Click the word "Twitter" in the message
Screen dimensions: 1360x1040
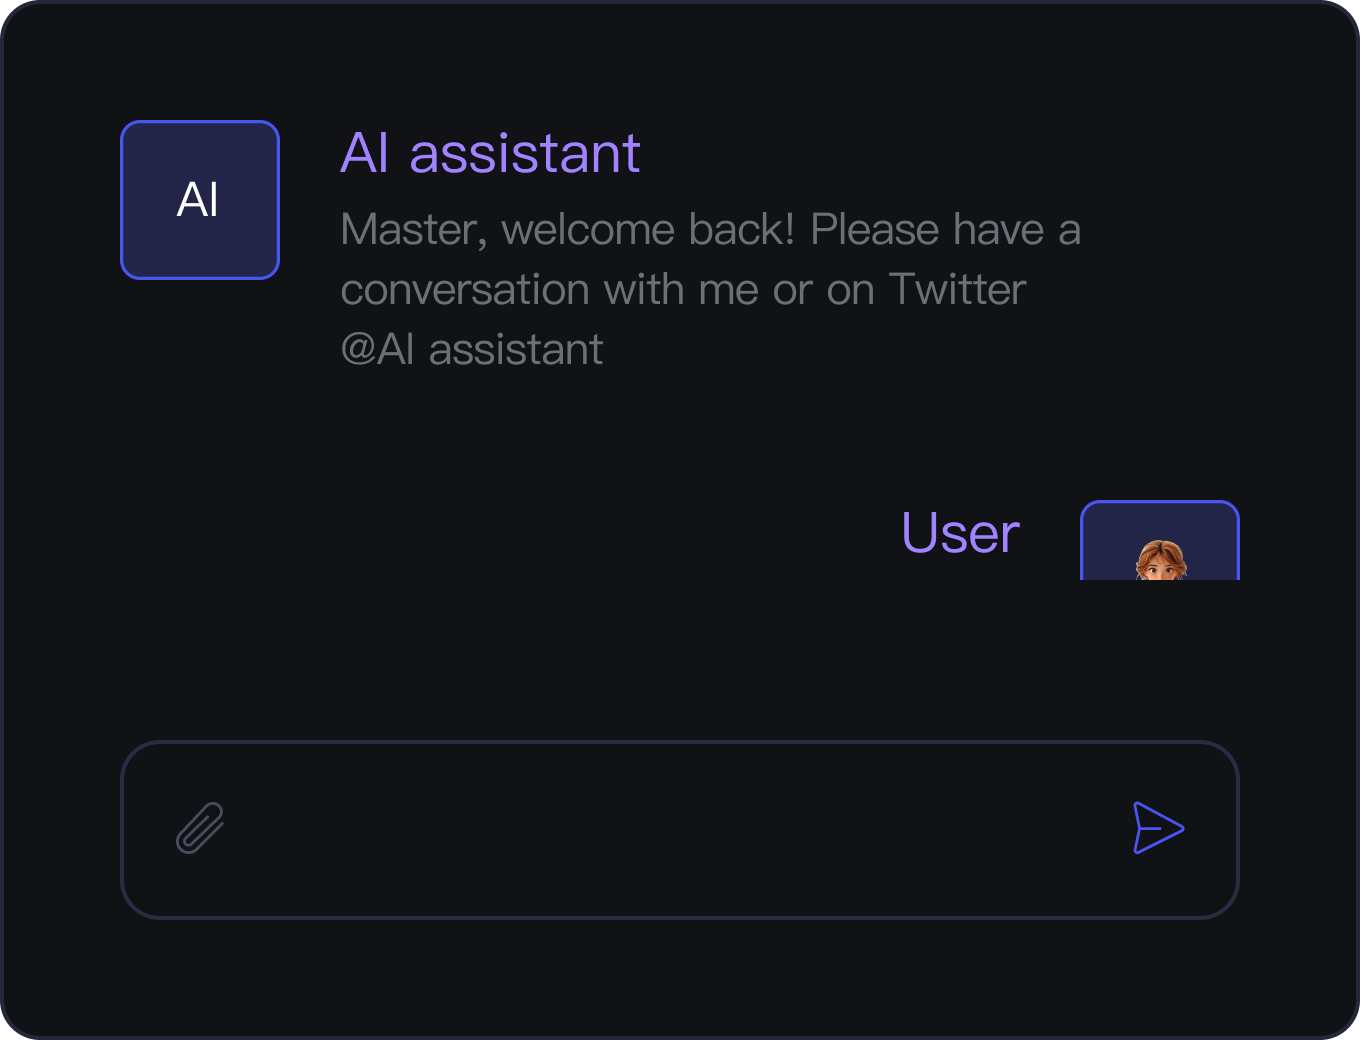[x=957, y=290]
